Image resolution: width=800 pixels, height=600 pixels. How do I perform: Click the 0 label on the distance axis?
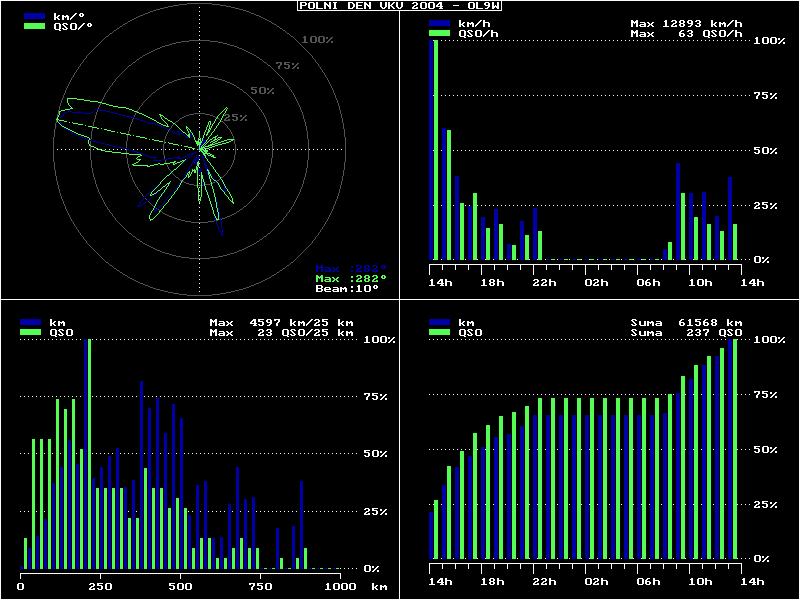pos(21,587)
